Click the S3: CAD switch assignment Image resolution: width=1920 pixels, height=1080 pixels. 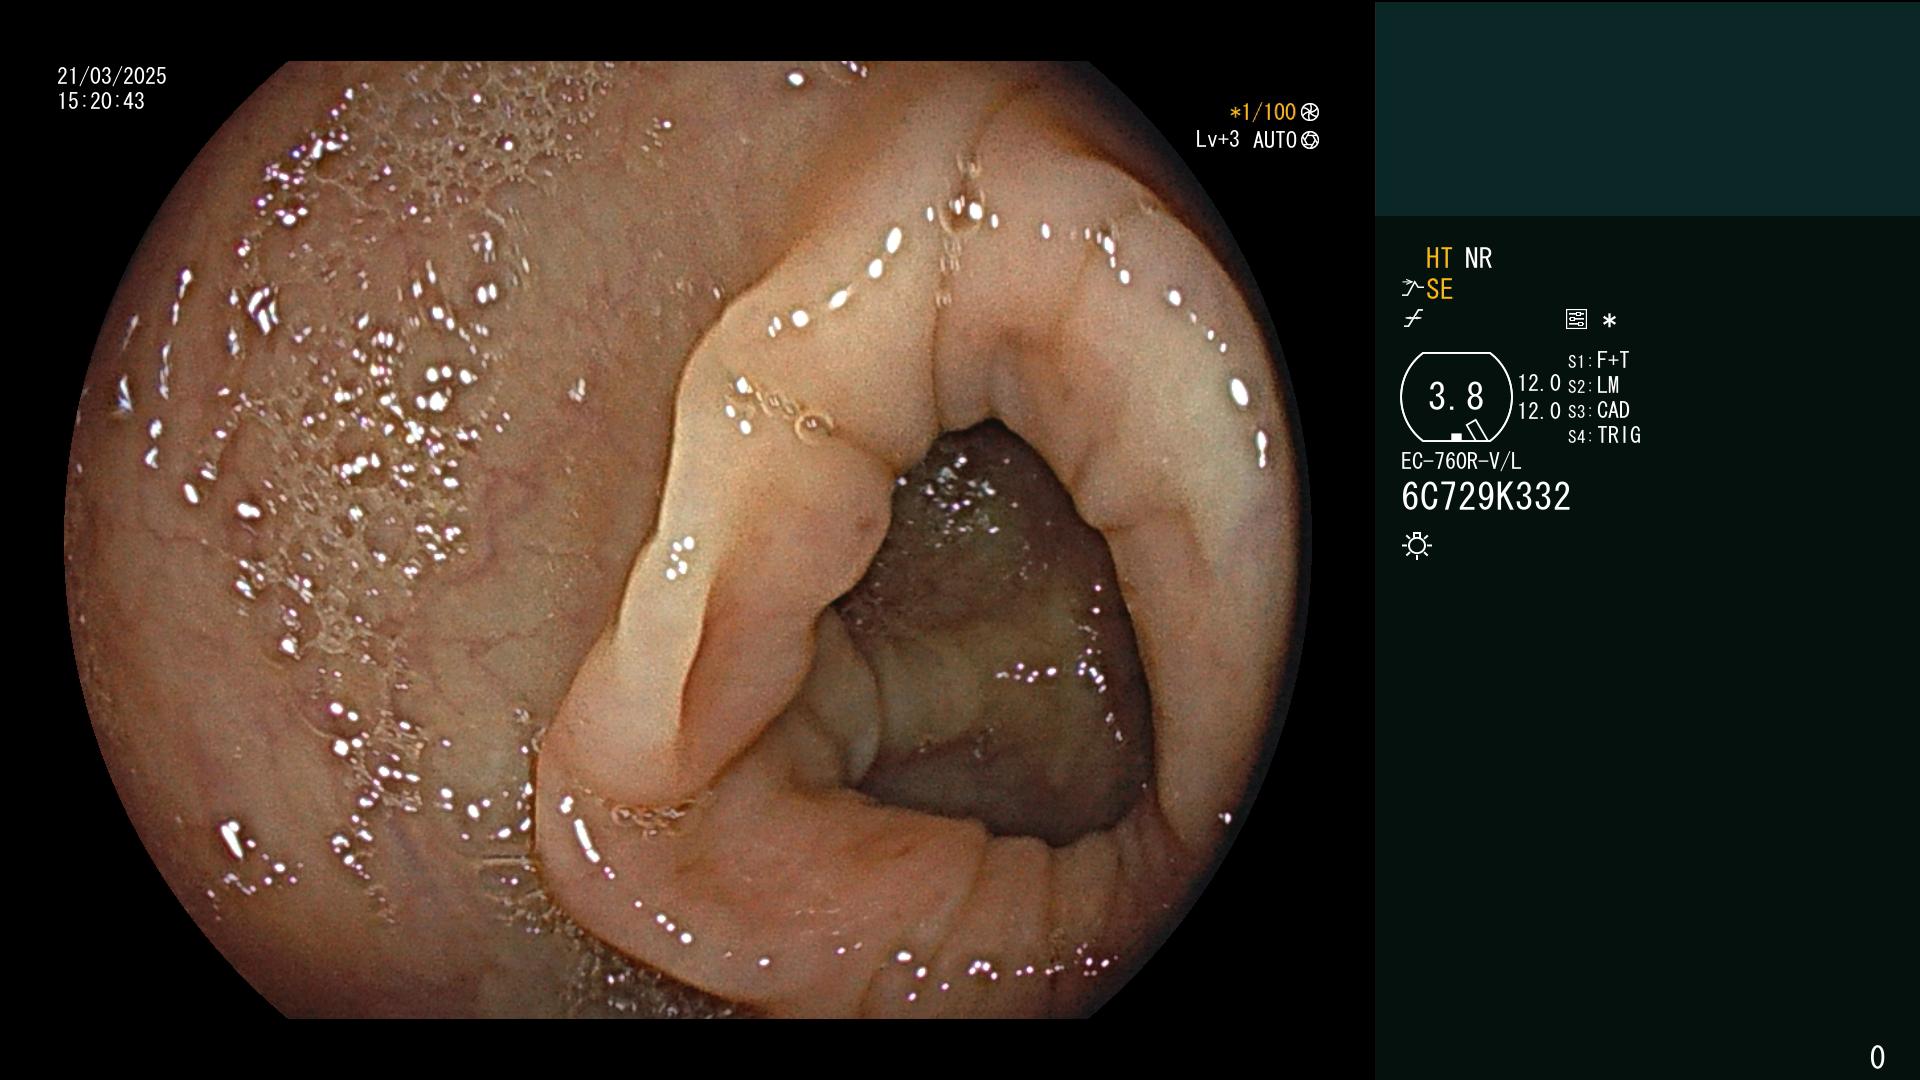[x=1598, y=410]
